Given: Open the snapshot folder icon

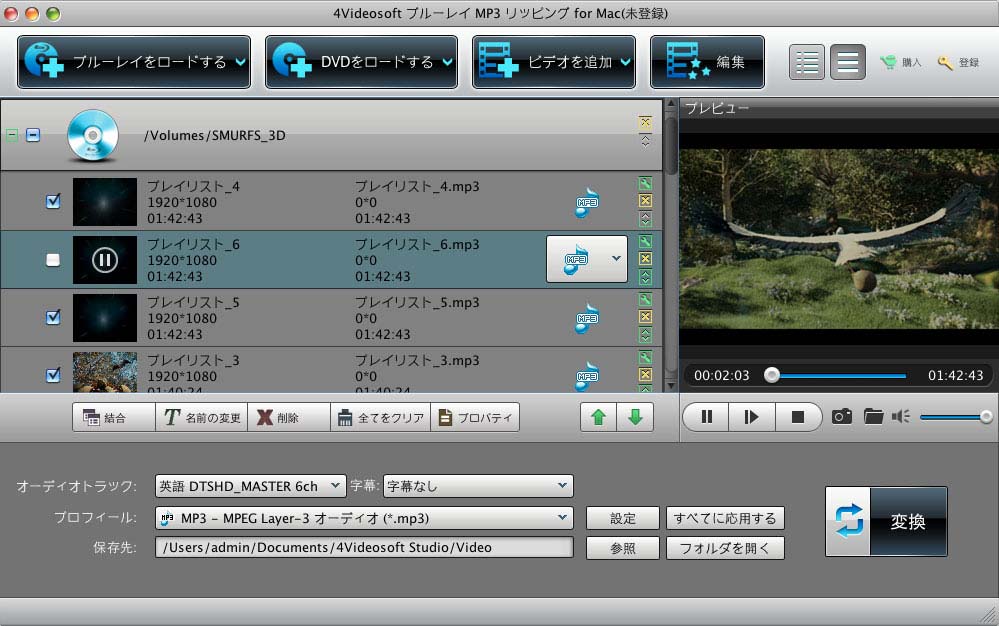Looking at the screenshot, I should pos(873,417).
